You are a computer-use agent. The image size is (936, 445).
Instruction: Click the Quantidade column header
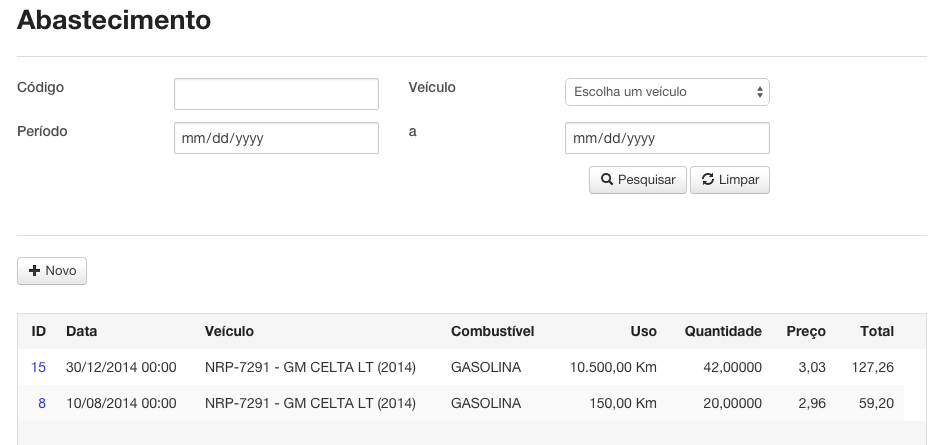(x=723, y=331)
